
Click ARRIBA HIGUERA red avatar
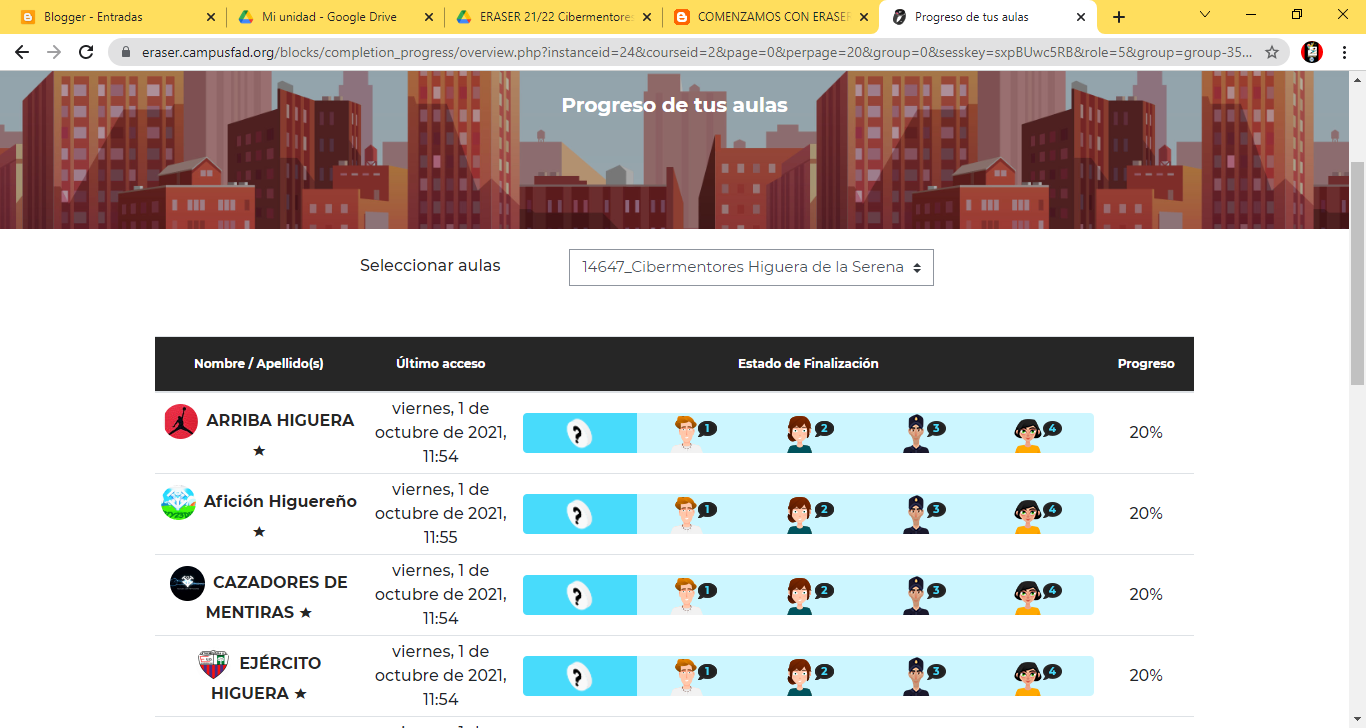coord(181,421)
